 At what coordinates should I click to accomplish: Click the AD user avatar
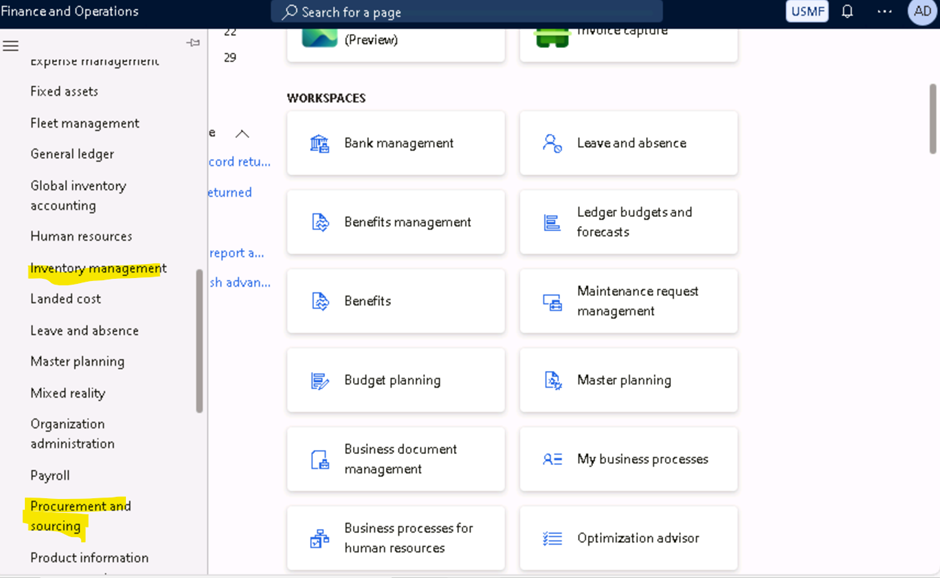[923, 11]
